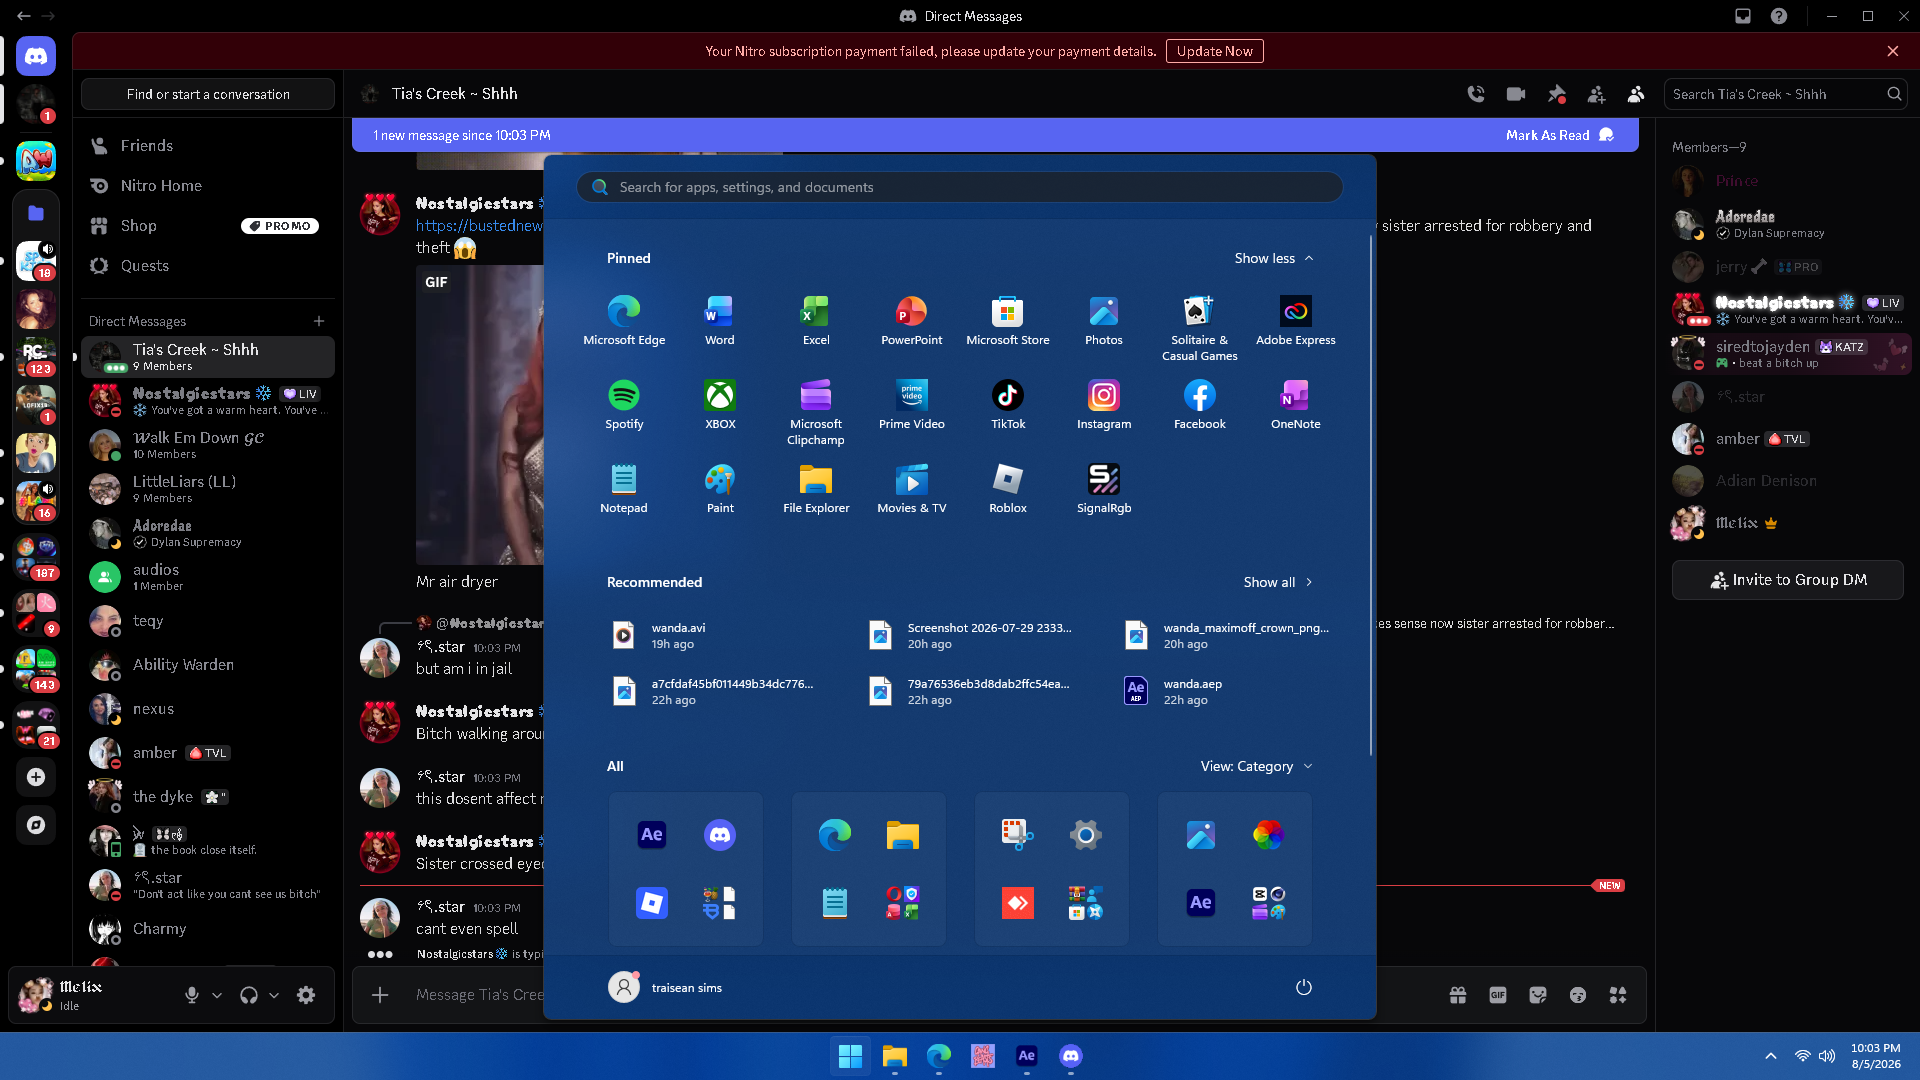Screen dimensions: 1920x1080
Task: Open Discord from the taskbar
Action: coord(1071,1056)
